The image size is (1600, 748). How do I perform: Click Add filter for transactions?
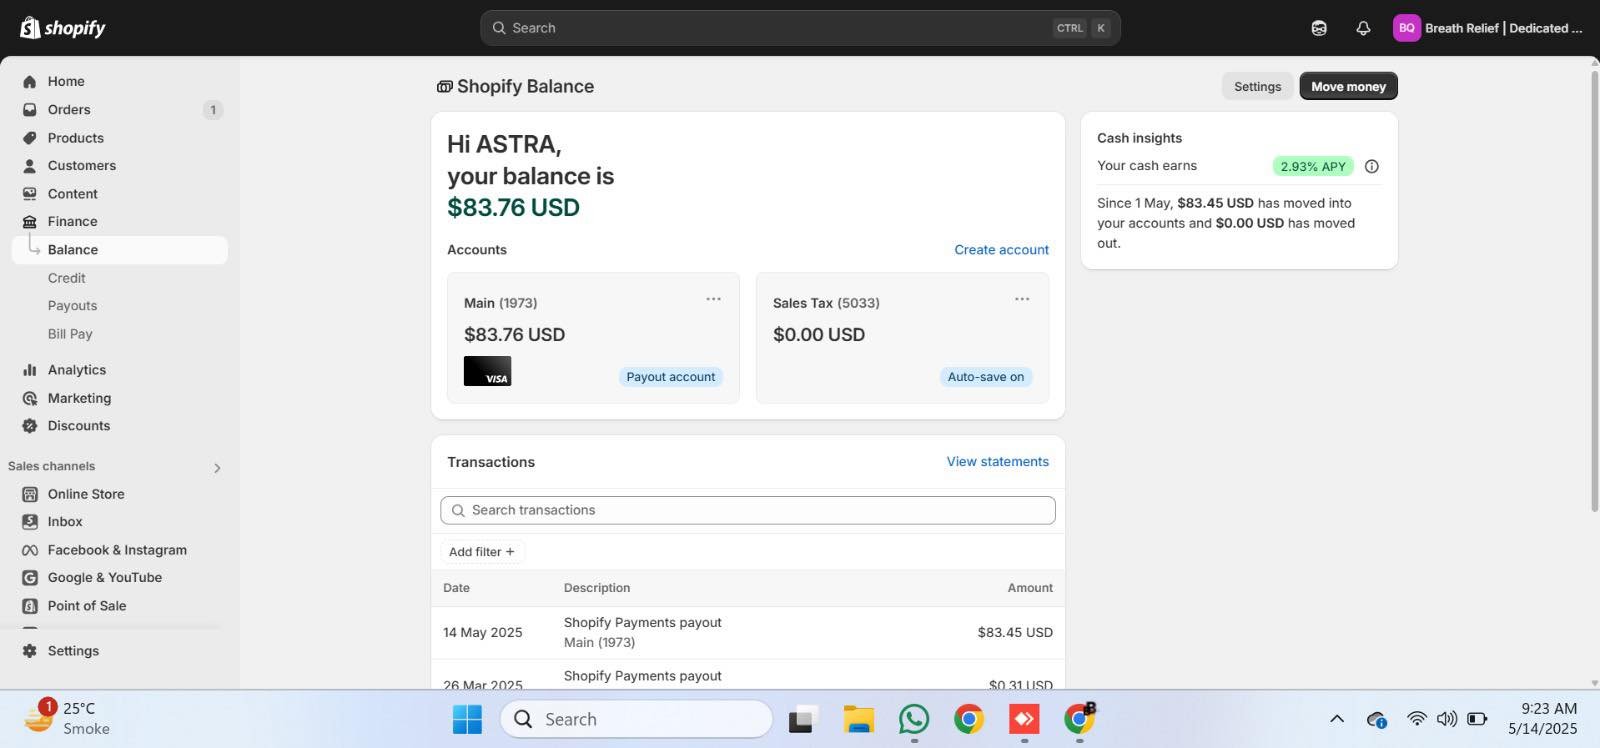pyautogui.click(x=482, y=552)
